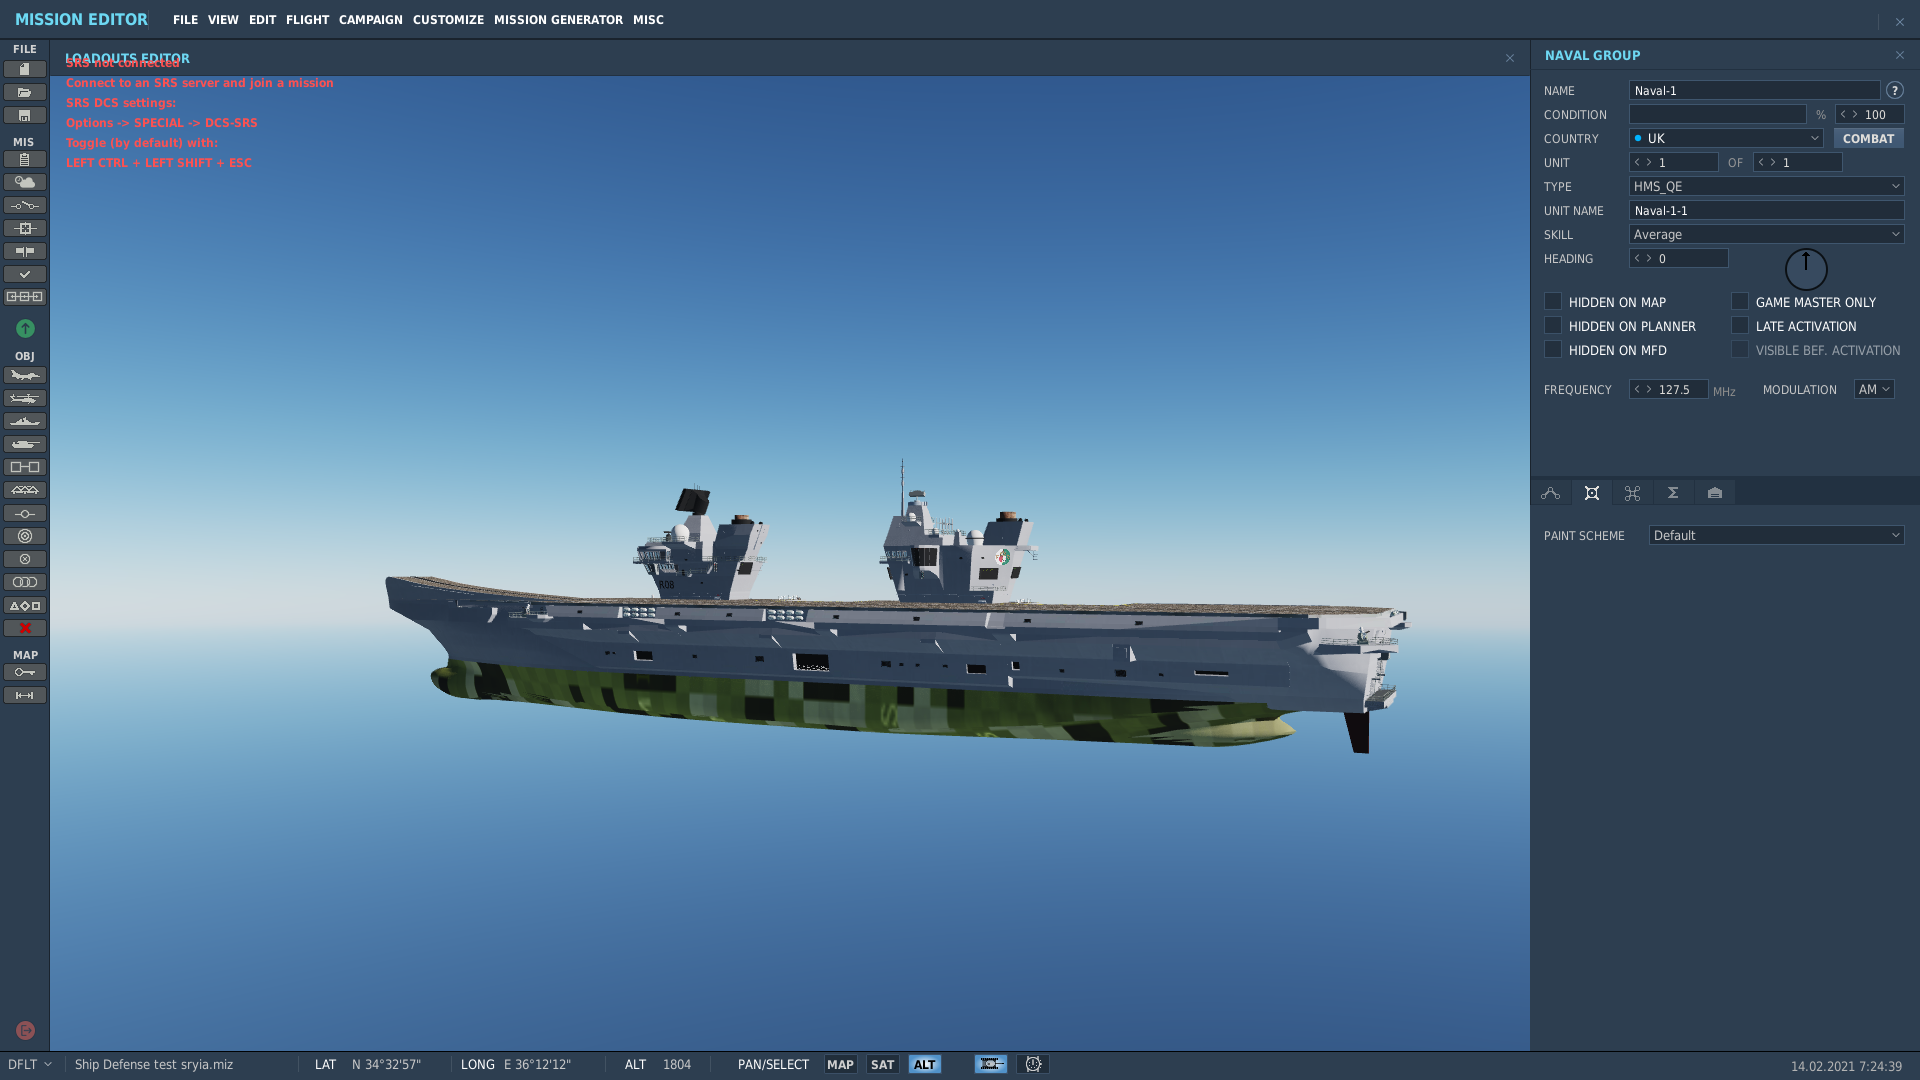Select the helicopter group tool
Image resolution: width=1920 pixels, height=1080 pixels.
[x=25, y=398]
